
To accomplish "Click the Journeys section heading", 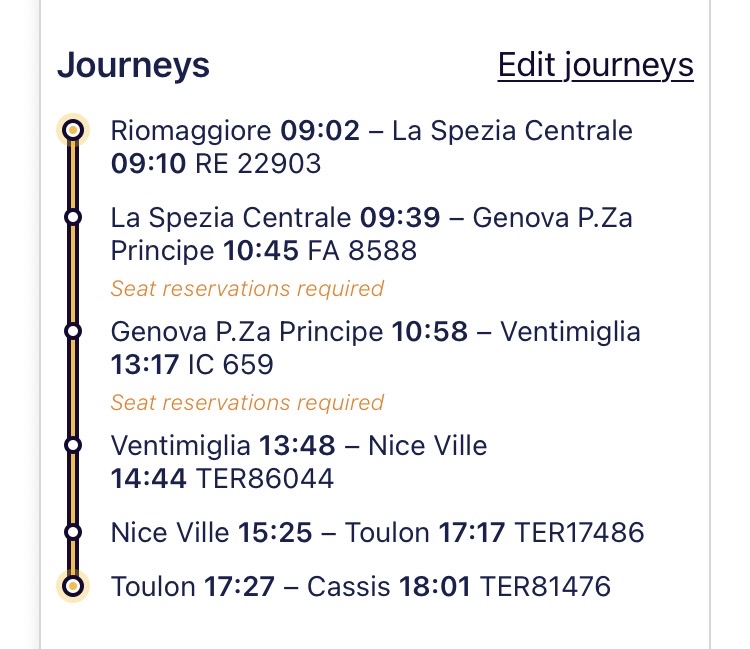I will pyautogui.click(x=133, y=65).
